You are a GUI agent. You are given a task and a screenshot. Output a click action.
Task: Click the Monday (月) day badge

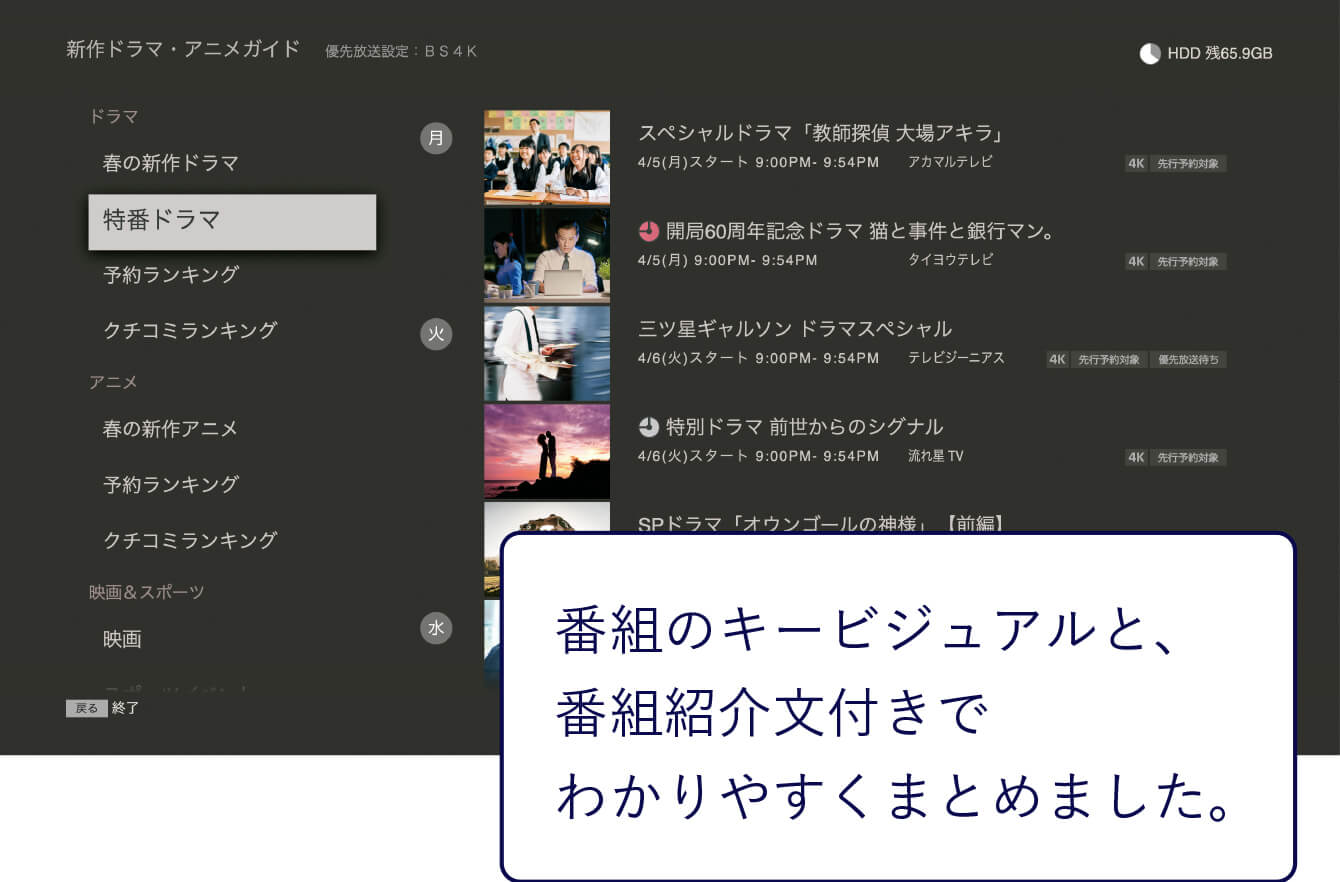click(436, 138)
